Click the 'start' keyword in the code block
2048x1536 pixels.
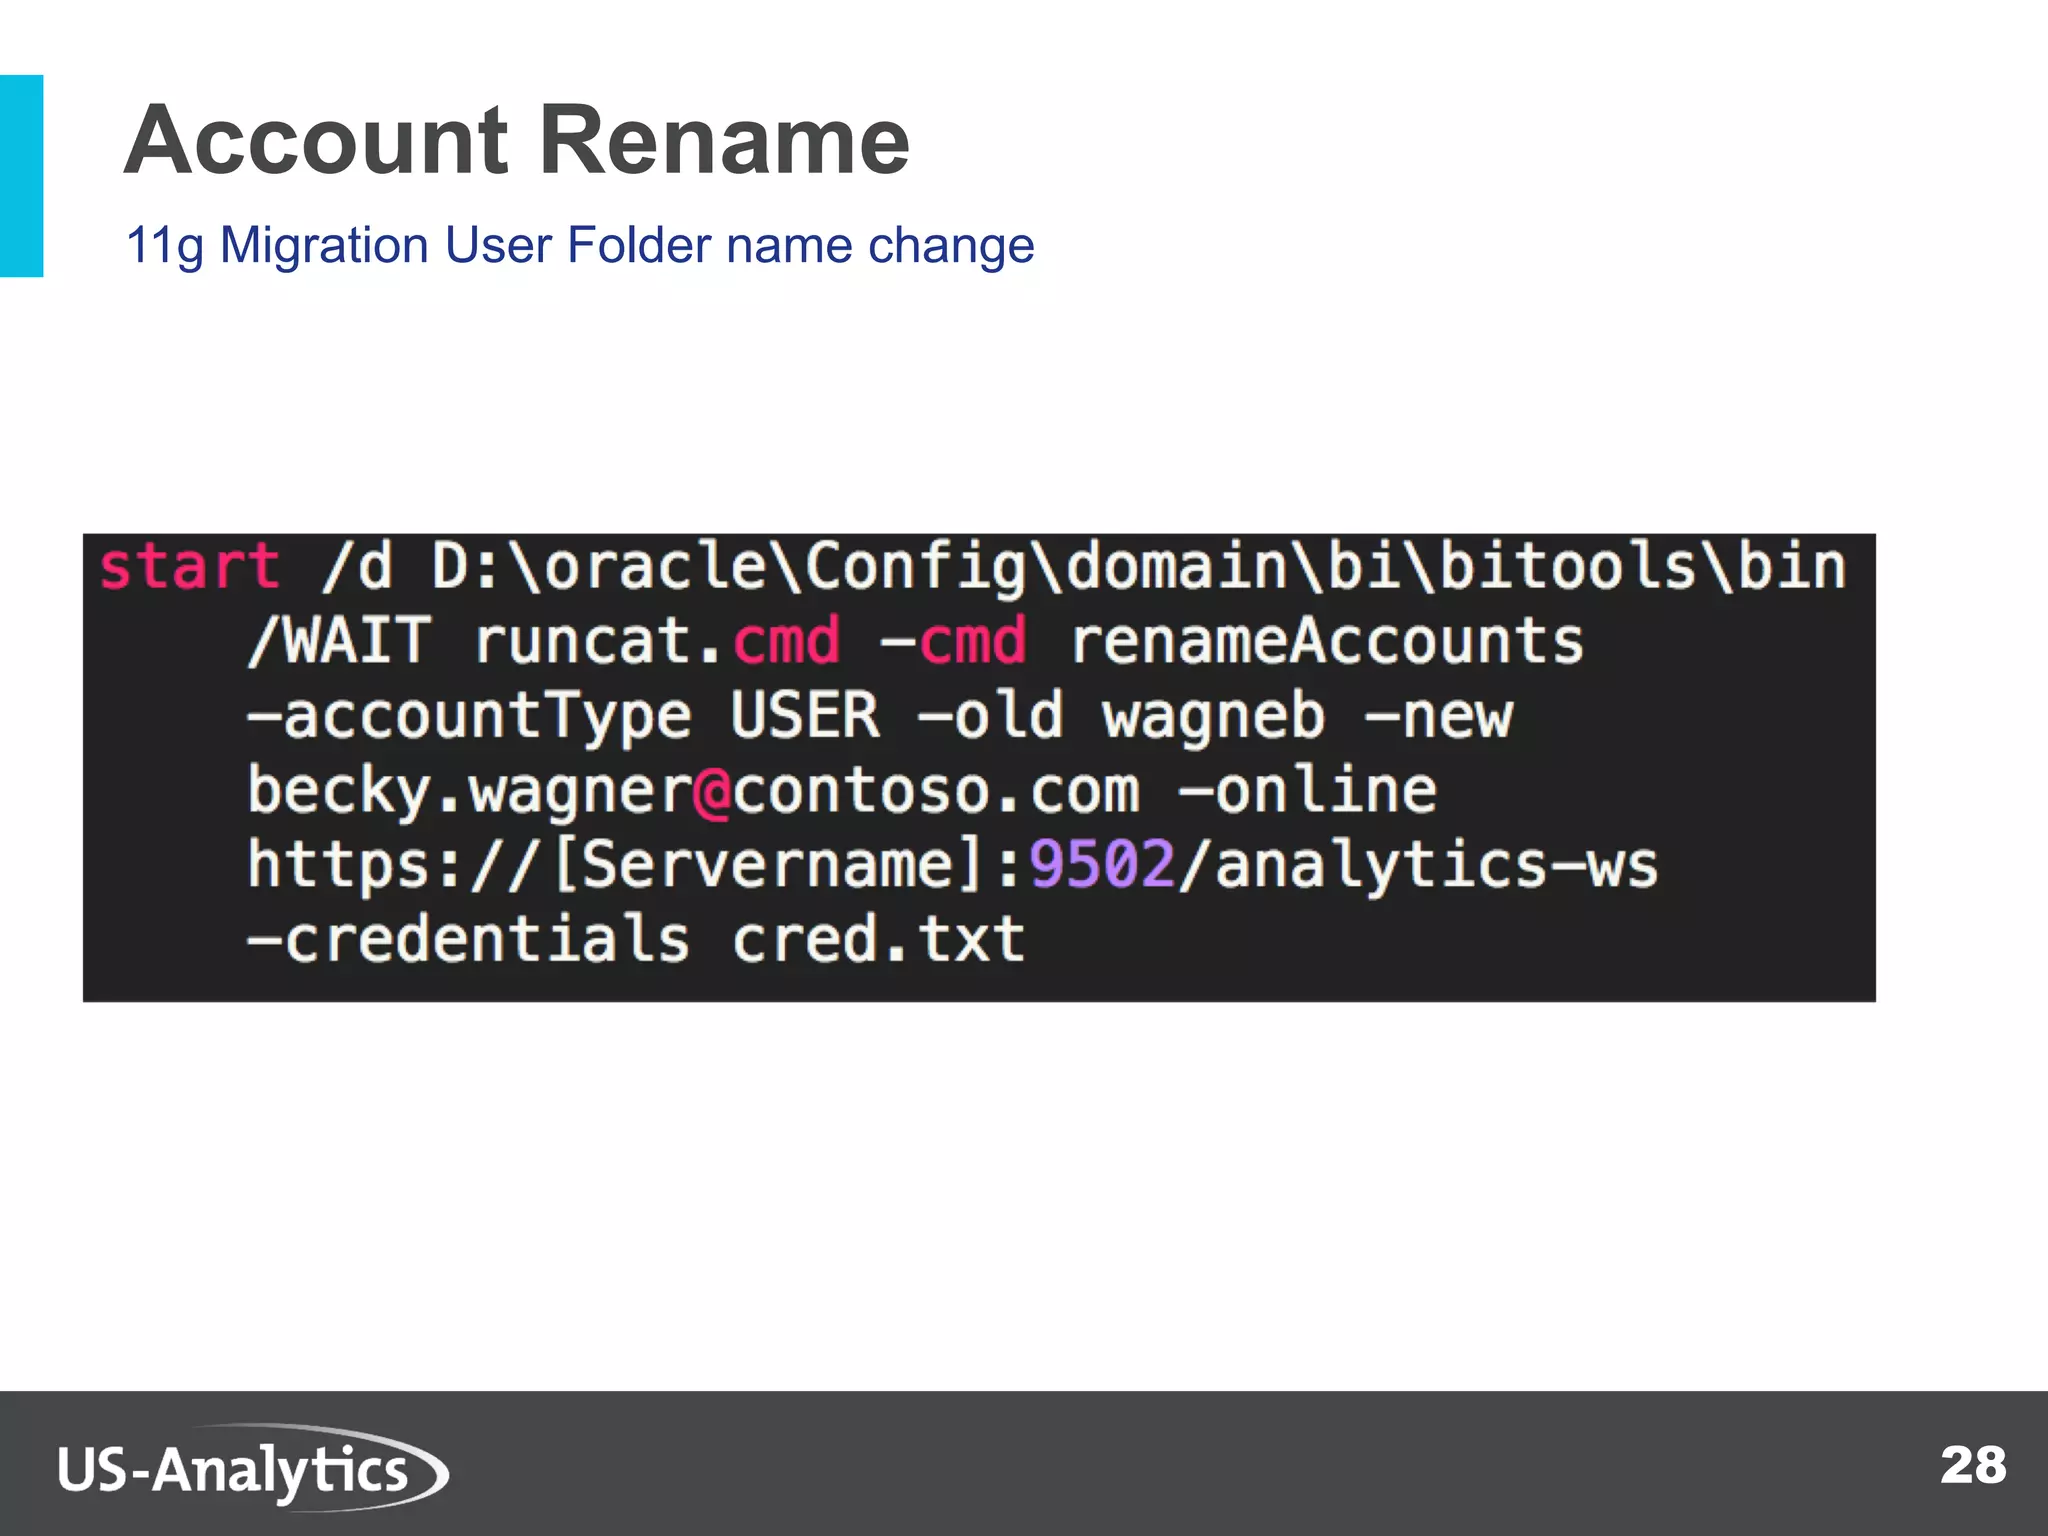pyautogui.click(x=189, y=566)
